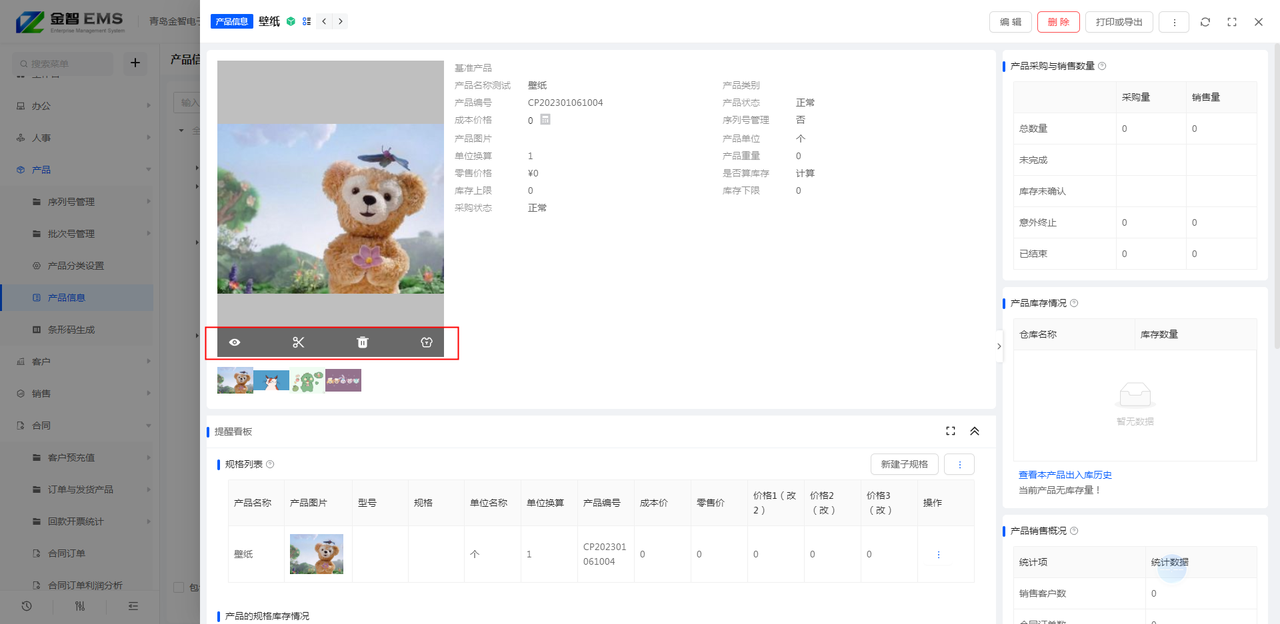Image resolution: width=1280 pixels, height=624 pixels.
Task: Click the clock history icon at sidebar bottom
Action: click(x=26, y=606)
